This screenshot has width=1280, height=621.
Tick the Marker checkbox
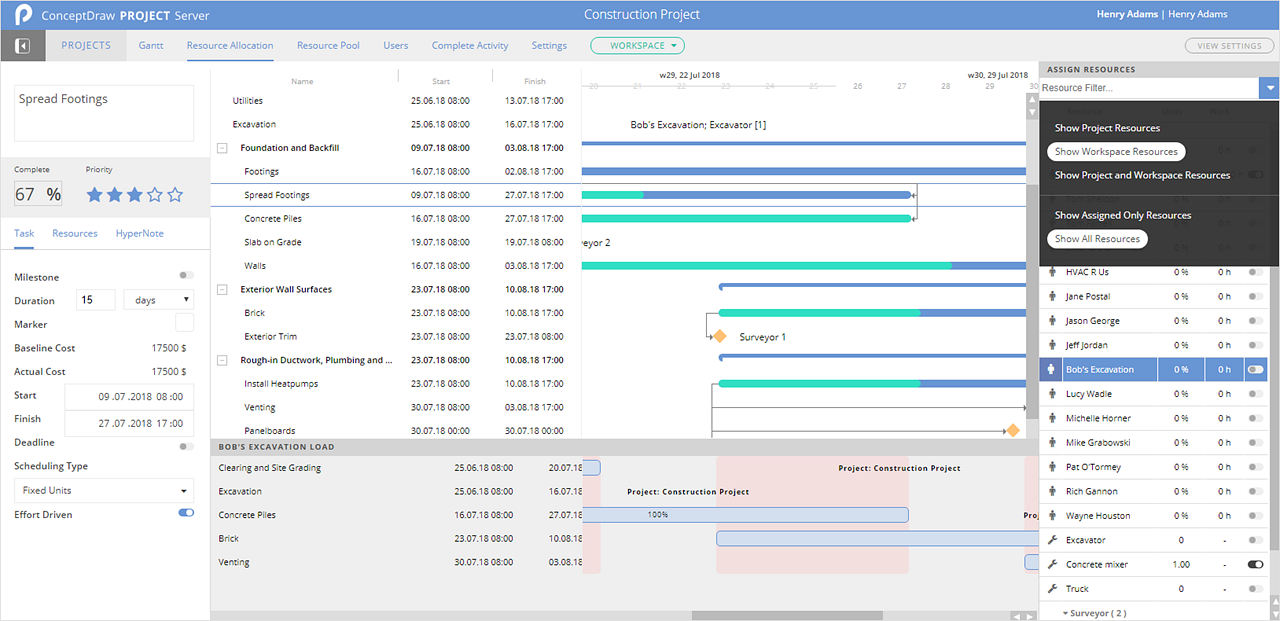click(x=185, y=322)
